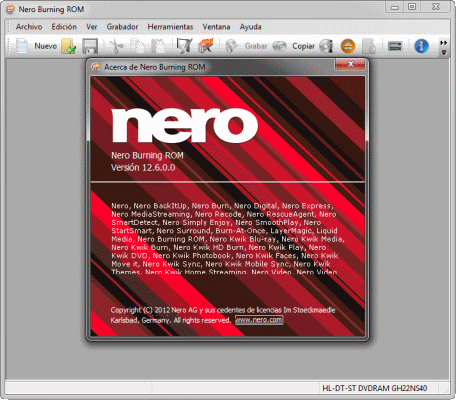Click the Copyright (C) 2012 Nero AG line
This screenshot has height=400, width=456.
[x=223, y=310]
